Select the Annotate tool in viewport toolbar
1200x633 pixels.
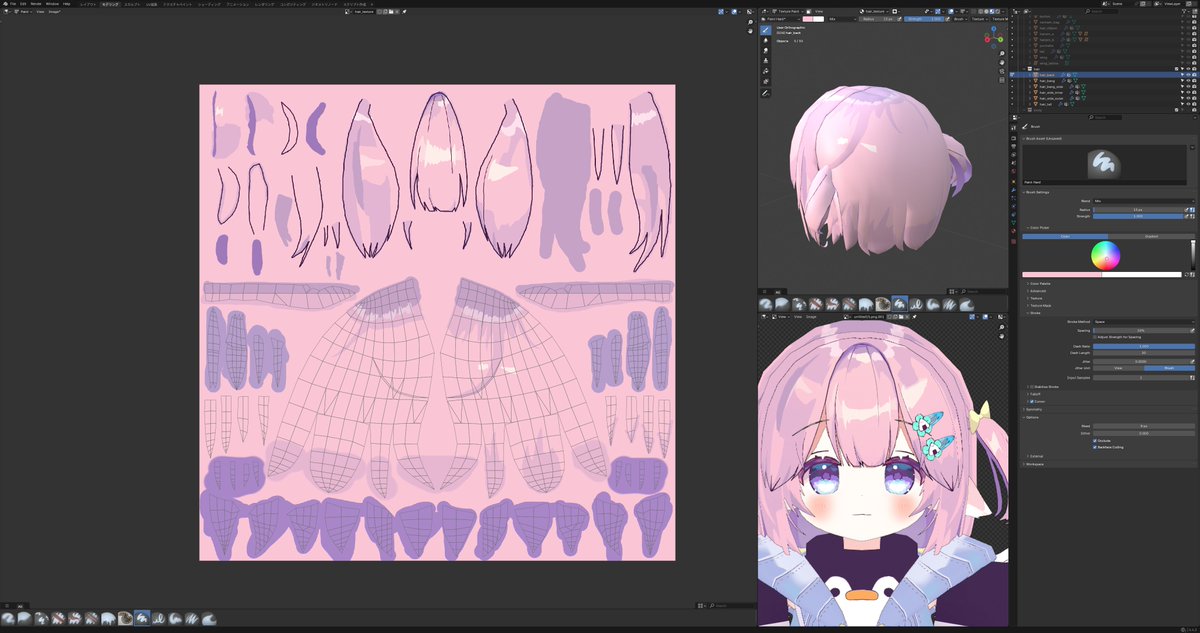click(765, 93)
